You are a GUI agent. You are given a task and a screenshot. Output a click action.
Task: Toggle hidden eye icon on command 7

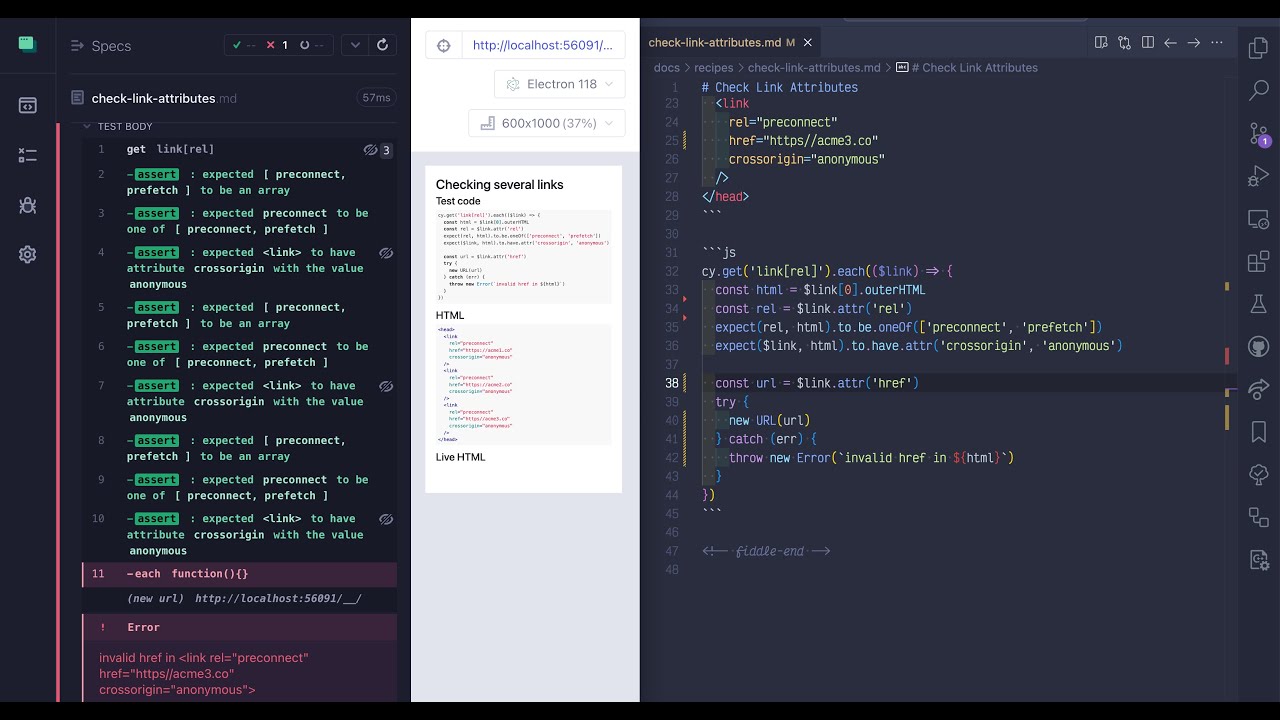tap(386, 386)
